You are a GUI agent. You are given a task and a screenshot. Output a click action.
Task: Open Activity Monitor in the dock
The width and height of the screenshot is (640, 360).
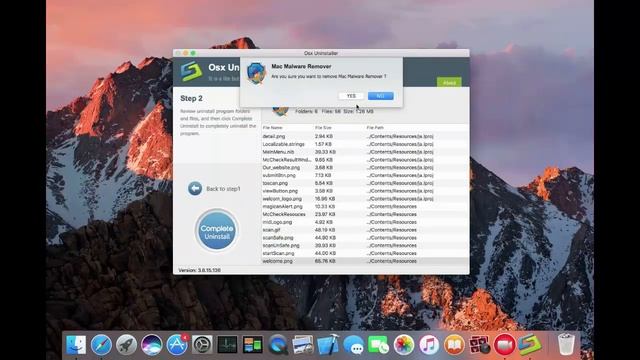[227, 345]
